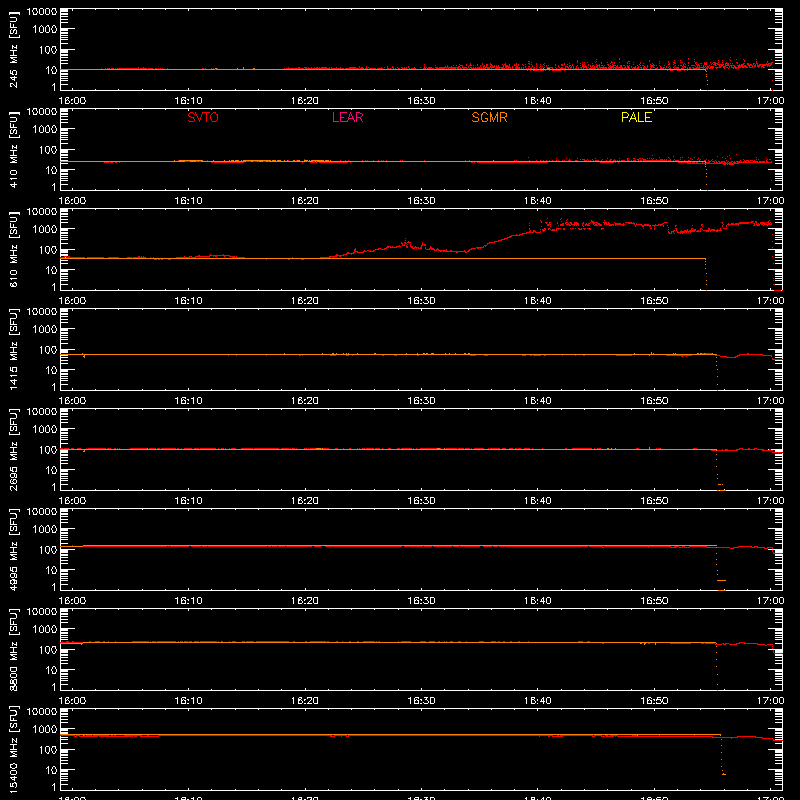Click the orange SGMR station label
800x800 pixels.
pyautogui.click(x=489, y=117)
